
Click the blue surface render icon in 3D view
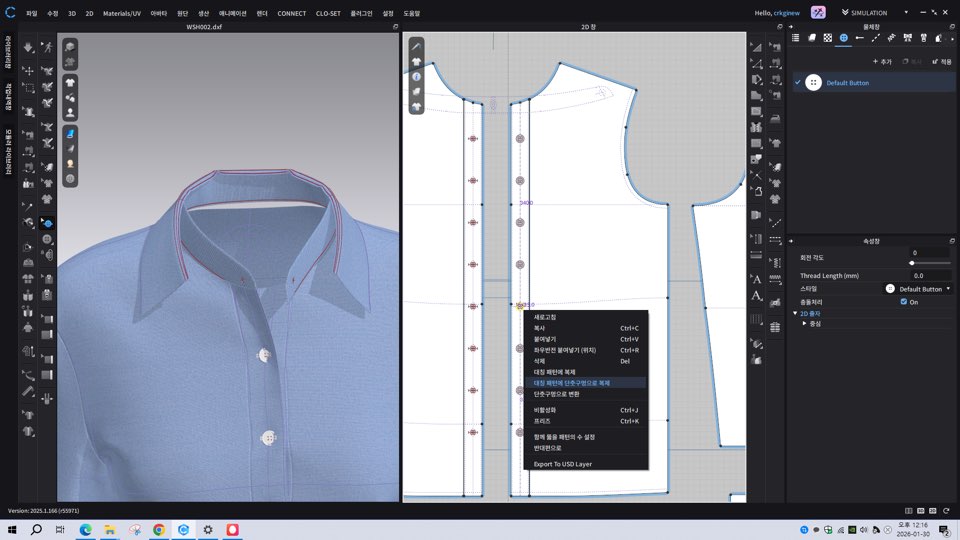[70, 133]
